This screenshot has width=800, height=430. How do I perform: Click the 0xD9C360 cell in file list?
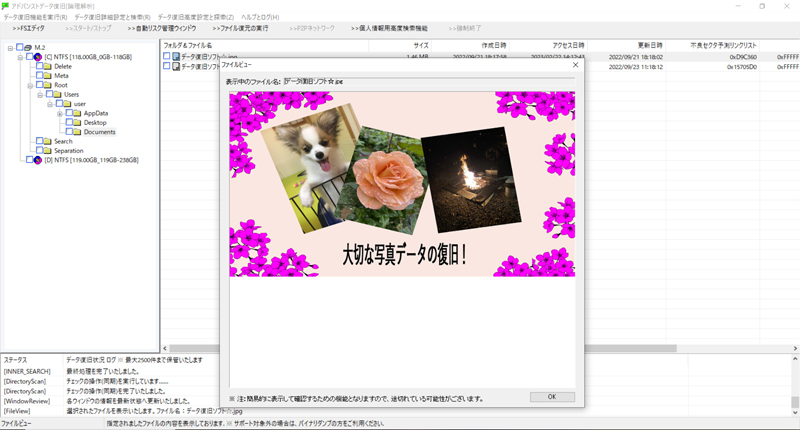tap(743, 57)
